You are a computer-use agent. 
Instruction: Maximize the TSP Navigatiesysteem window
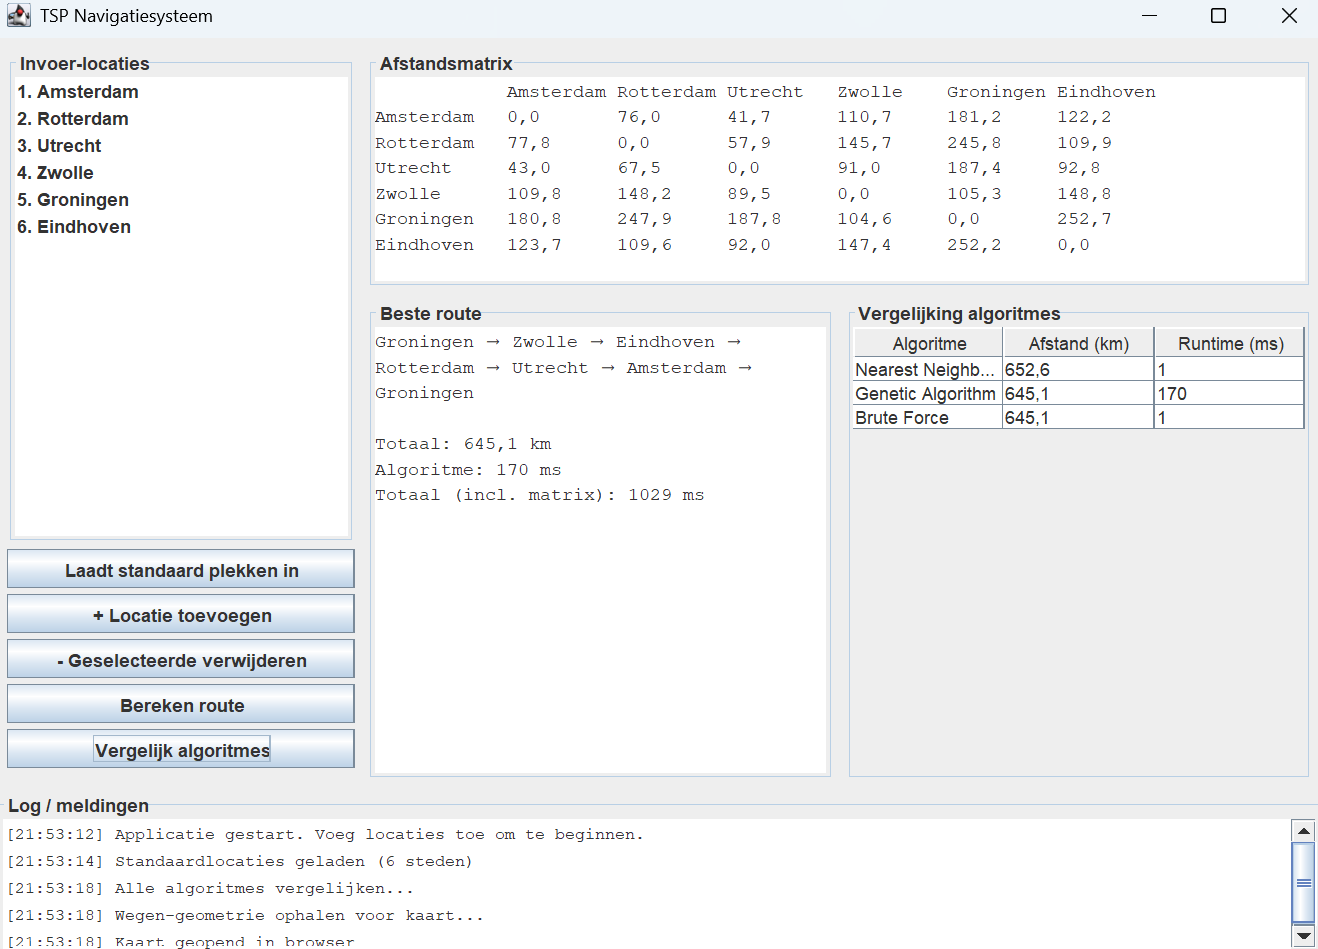(x=1218, y=16)
